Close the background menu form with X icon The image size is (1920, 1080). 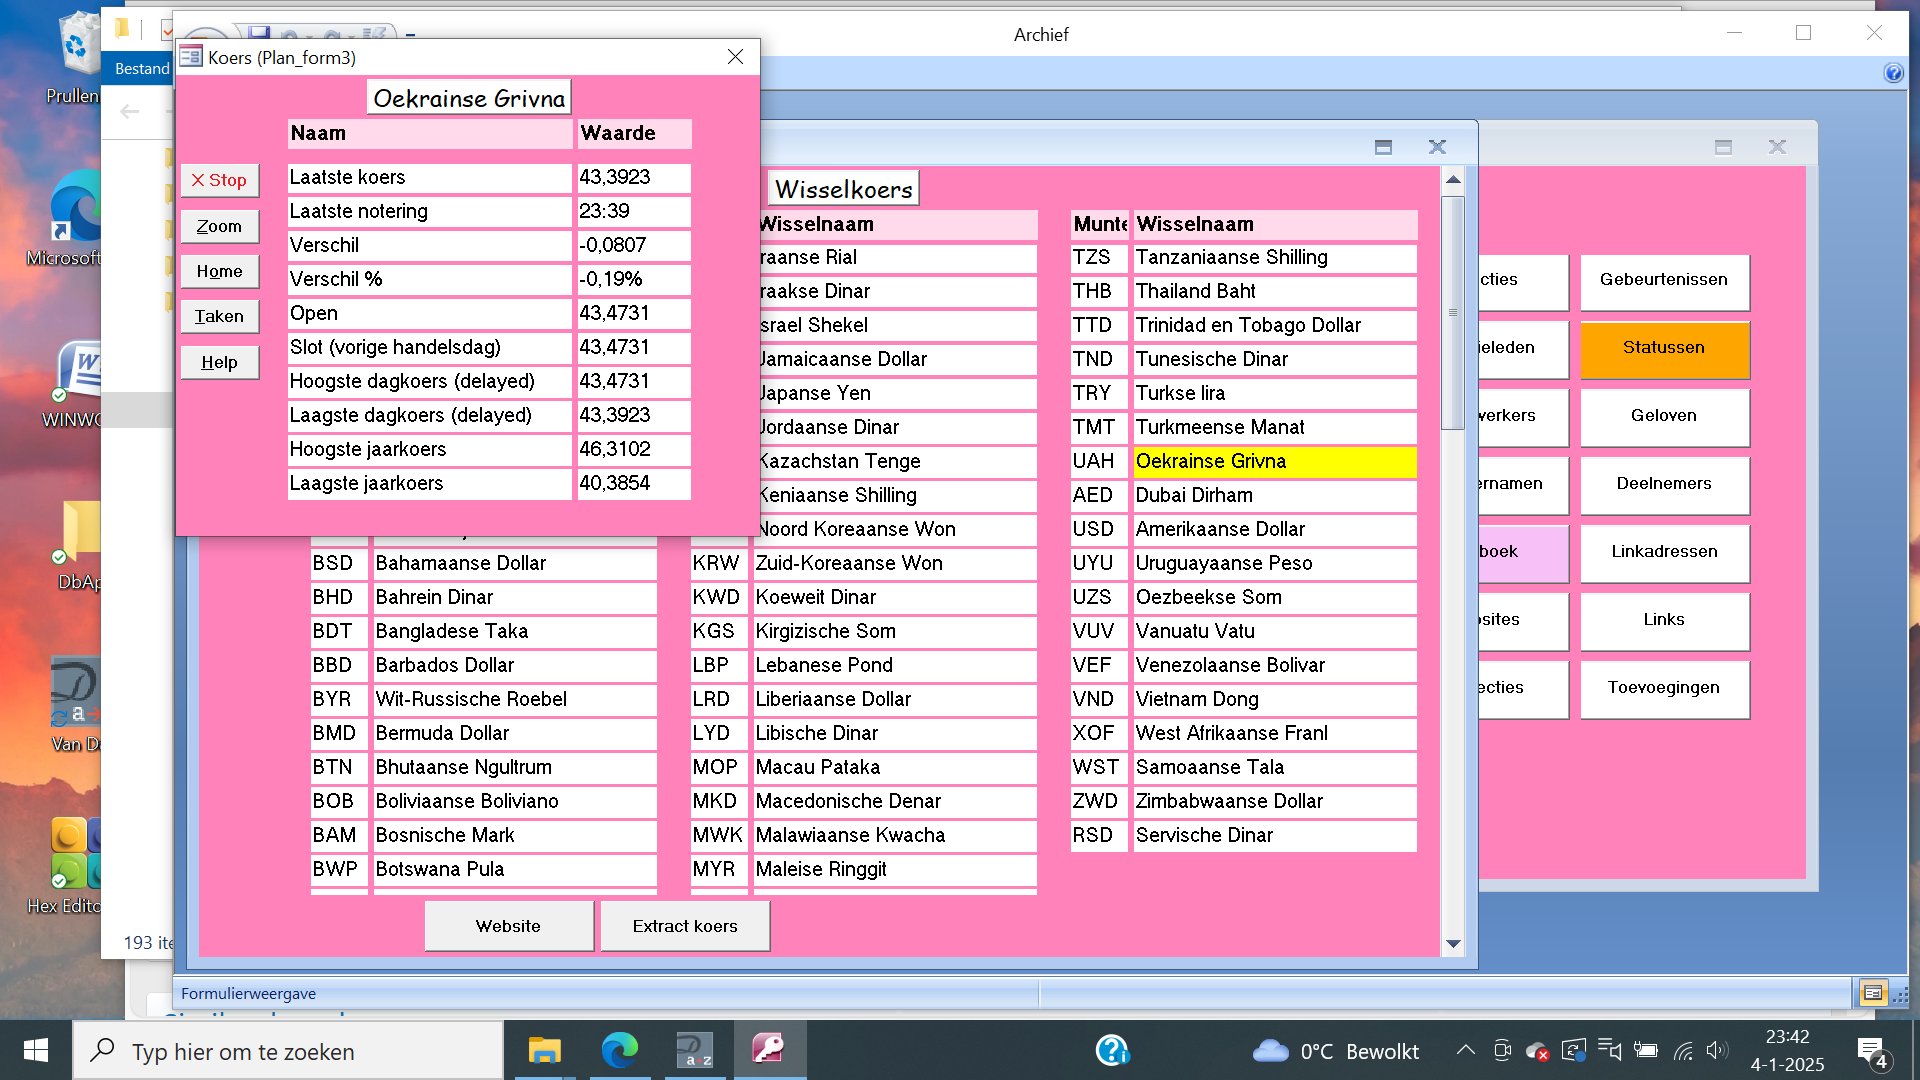pos(1777,147)
